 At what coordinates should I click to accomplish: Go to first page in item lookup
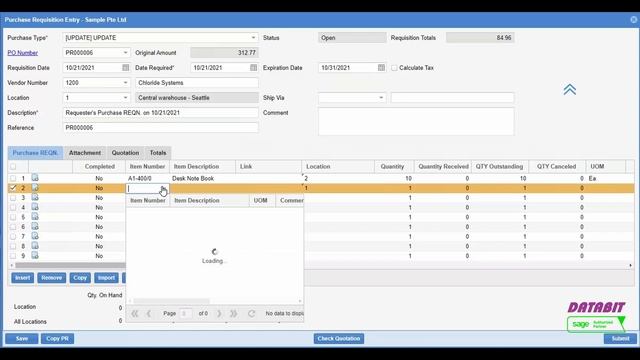pos(134,313)
